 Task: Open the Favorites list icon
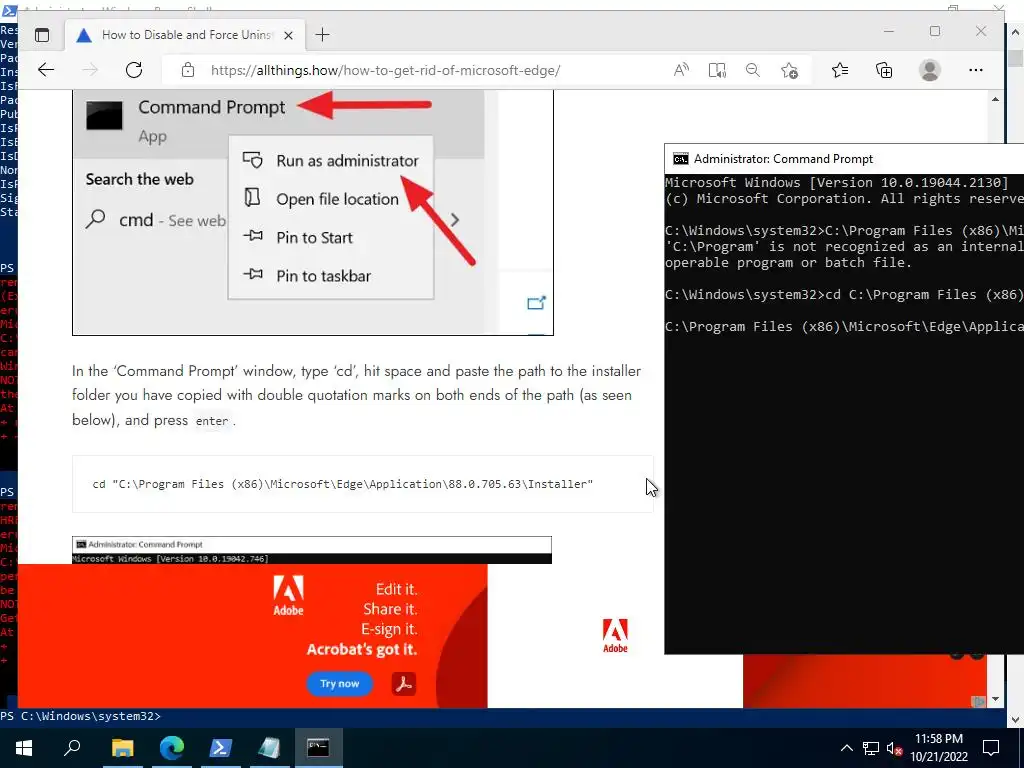pos(840,70)
